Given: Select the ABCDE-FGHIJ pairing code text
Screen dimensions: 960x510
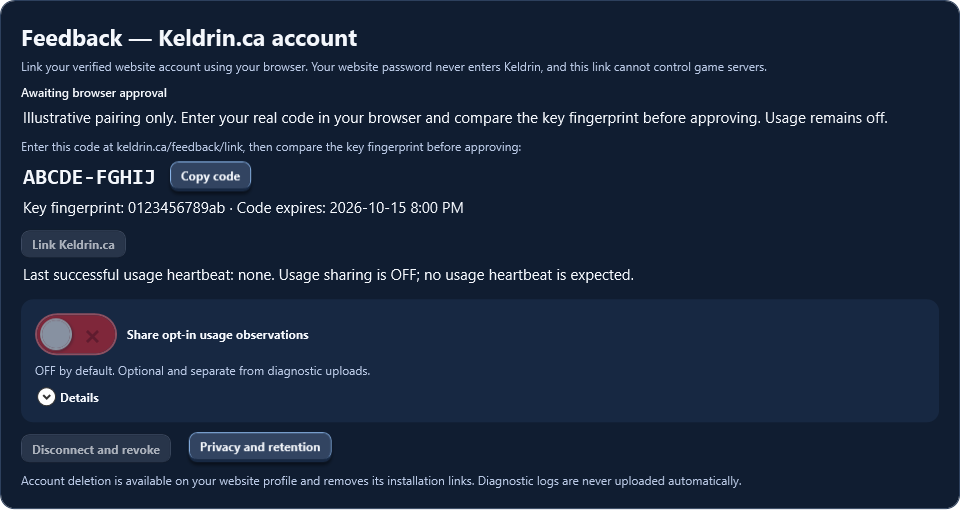Looking at the screenshot, I should [x=89, y=177].
